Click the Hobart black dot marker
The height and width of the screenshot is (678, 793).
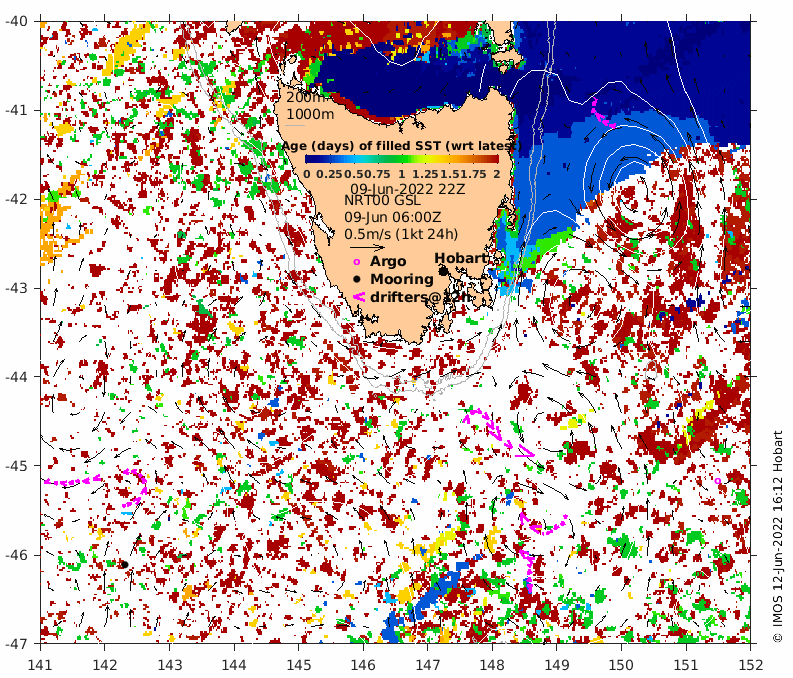pos(443,272)
